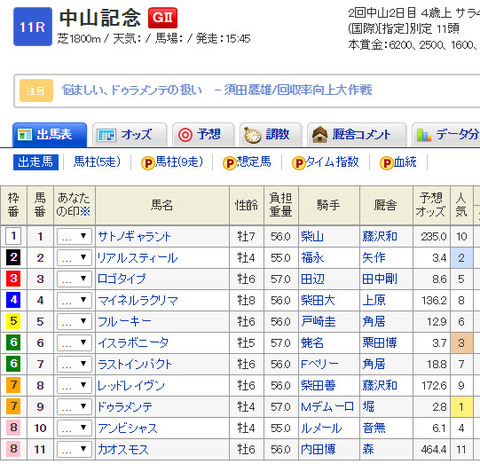
Task: Open mark dropdown for カオスモス
Action: [74, 450]
